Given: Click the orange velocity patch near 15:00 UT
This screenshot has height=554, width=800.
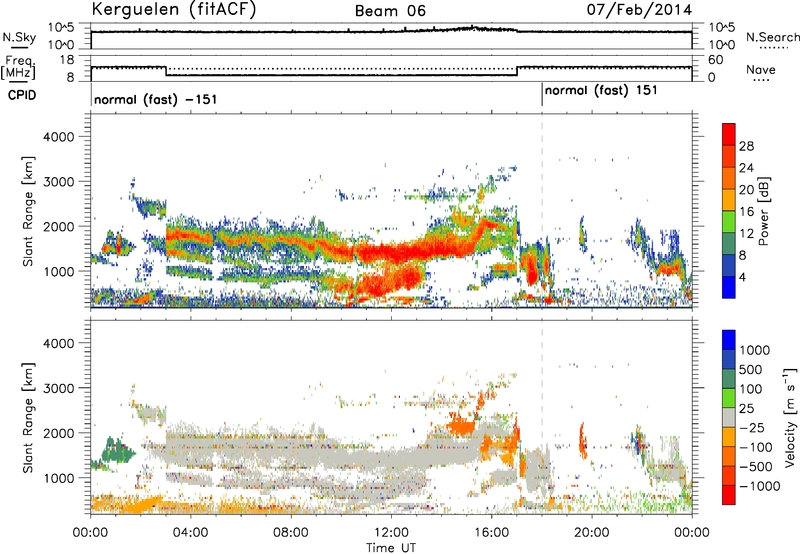Looking at the screenshot, I should pos(462,425).
